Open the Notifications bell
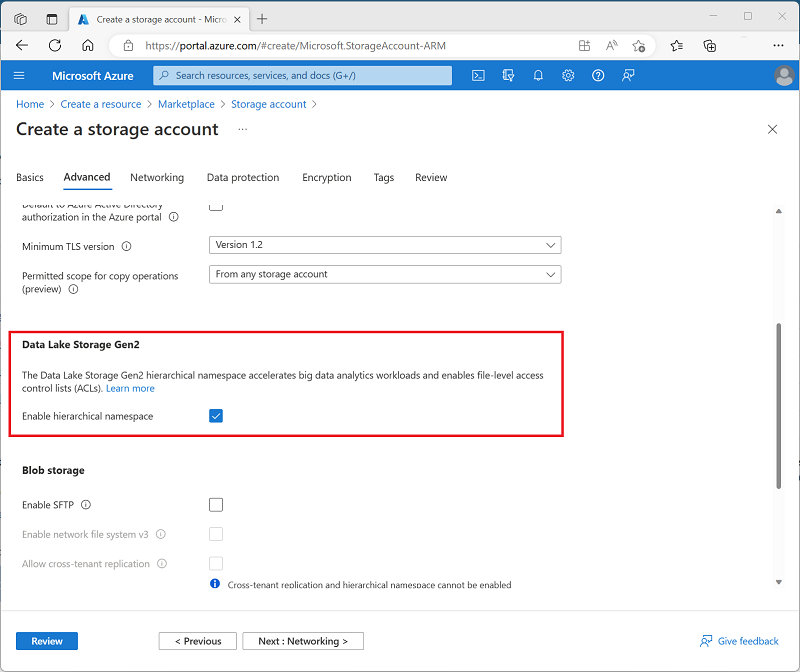The image size is (800, 672). point(539,75)
